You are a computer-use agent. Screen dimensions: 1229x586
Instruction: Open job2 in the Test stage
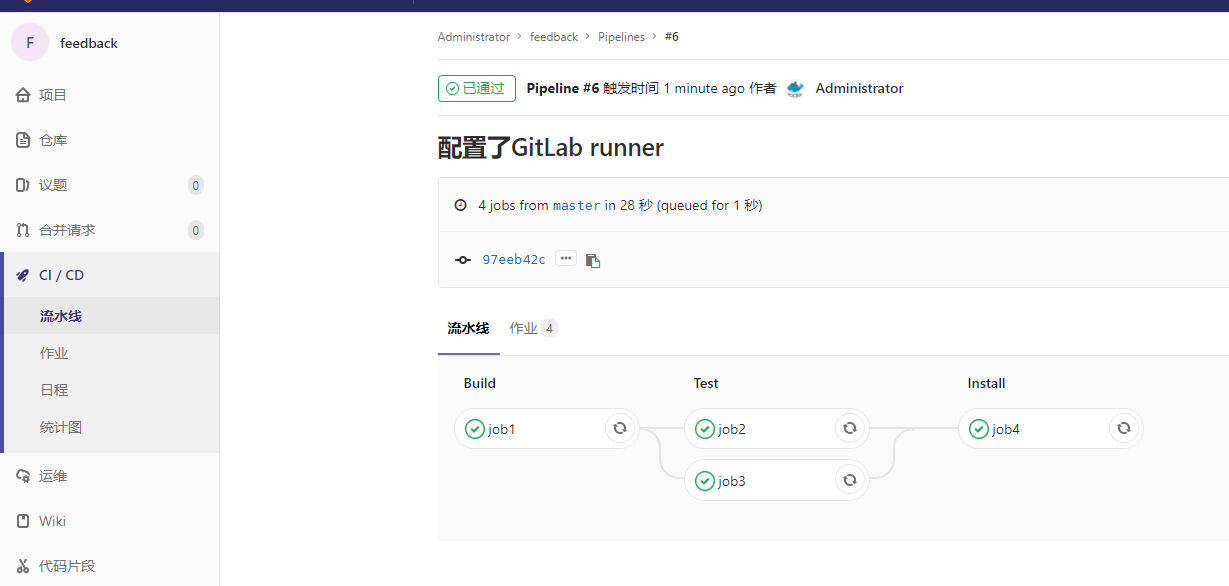776,429
